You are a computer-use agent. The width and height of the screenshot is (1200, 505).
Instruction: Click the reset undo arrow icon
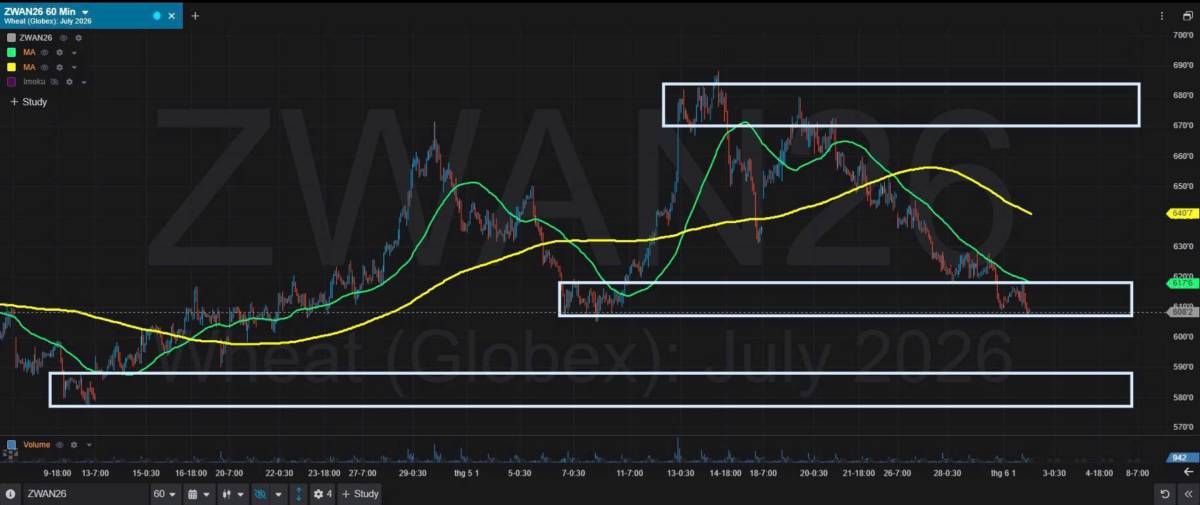pos(1165,494)
